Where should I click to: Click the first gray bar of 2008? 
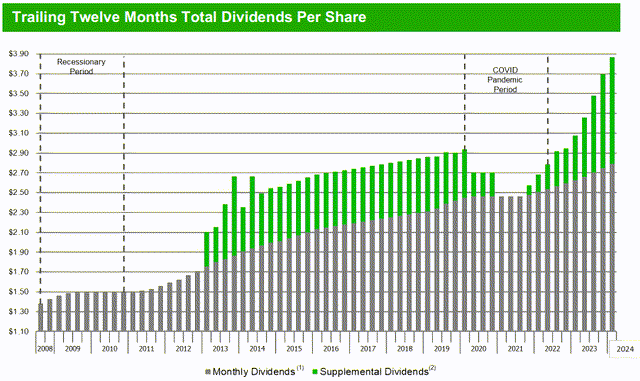click(x=40, y=317)
